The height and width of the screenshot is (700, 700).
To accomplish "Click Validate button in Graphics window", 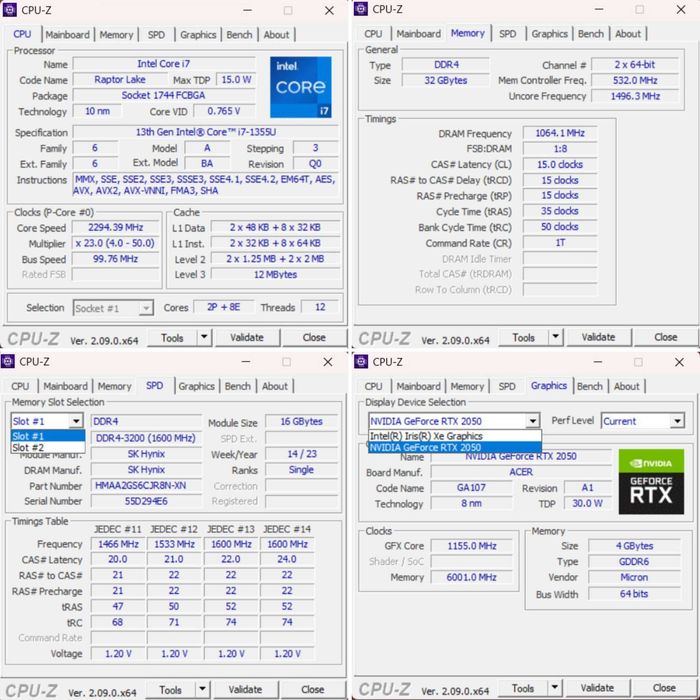I will [597, 688].
